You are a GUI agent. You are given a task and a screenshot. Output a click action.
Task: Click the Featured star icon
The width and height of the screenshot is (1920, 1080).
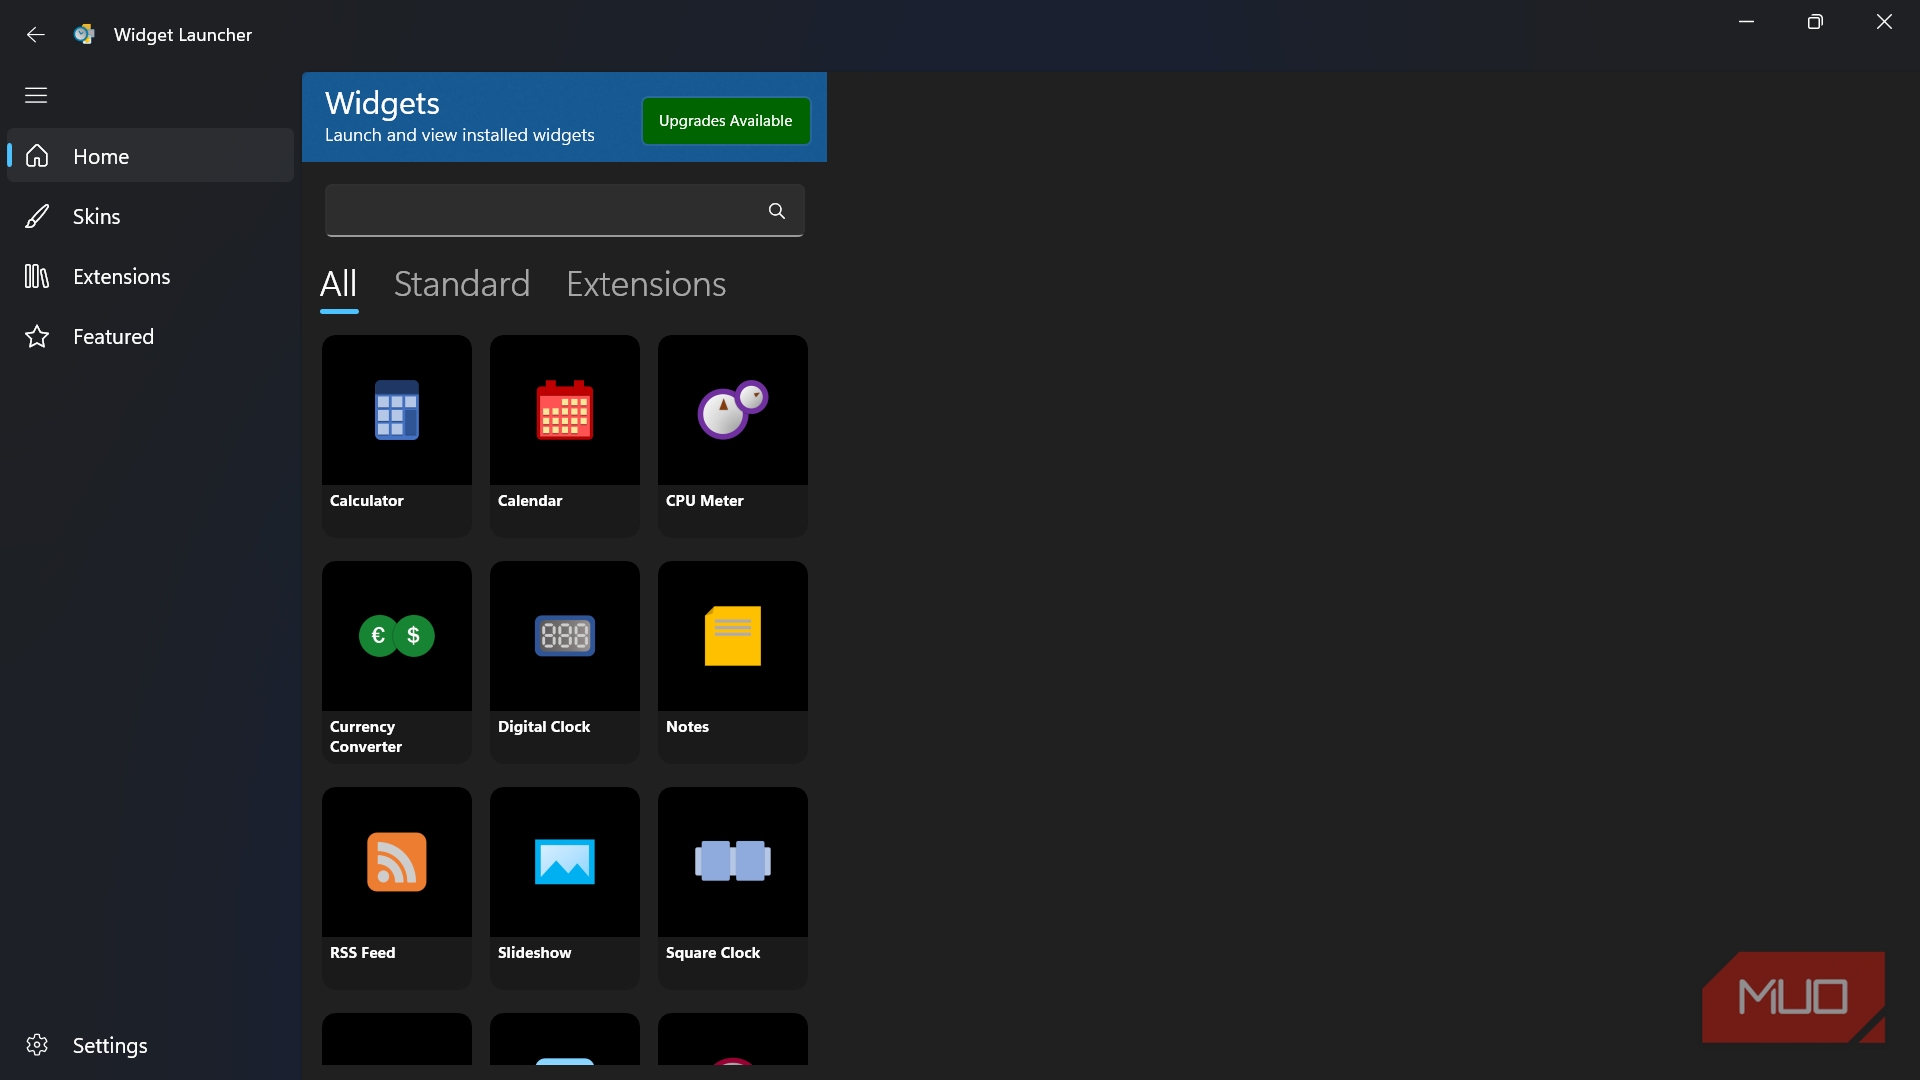37,336
